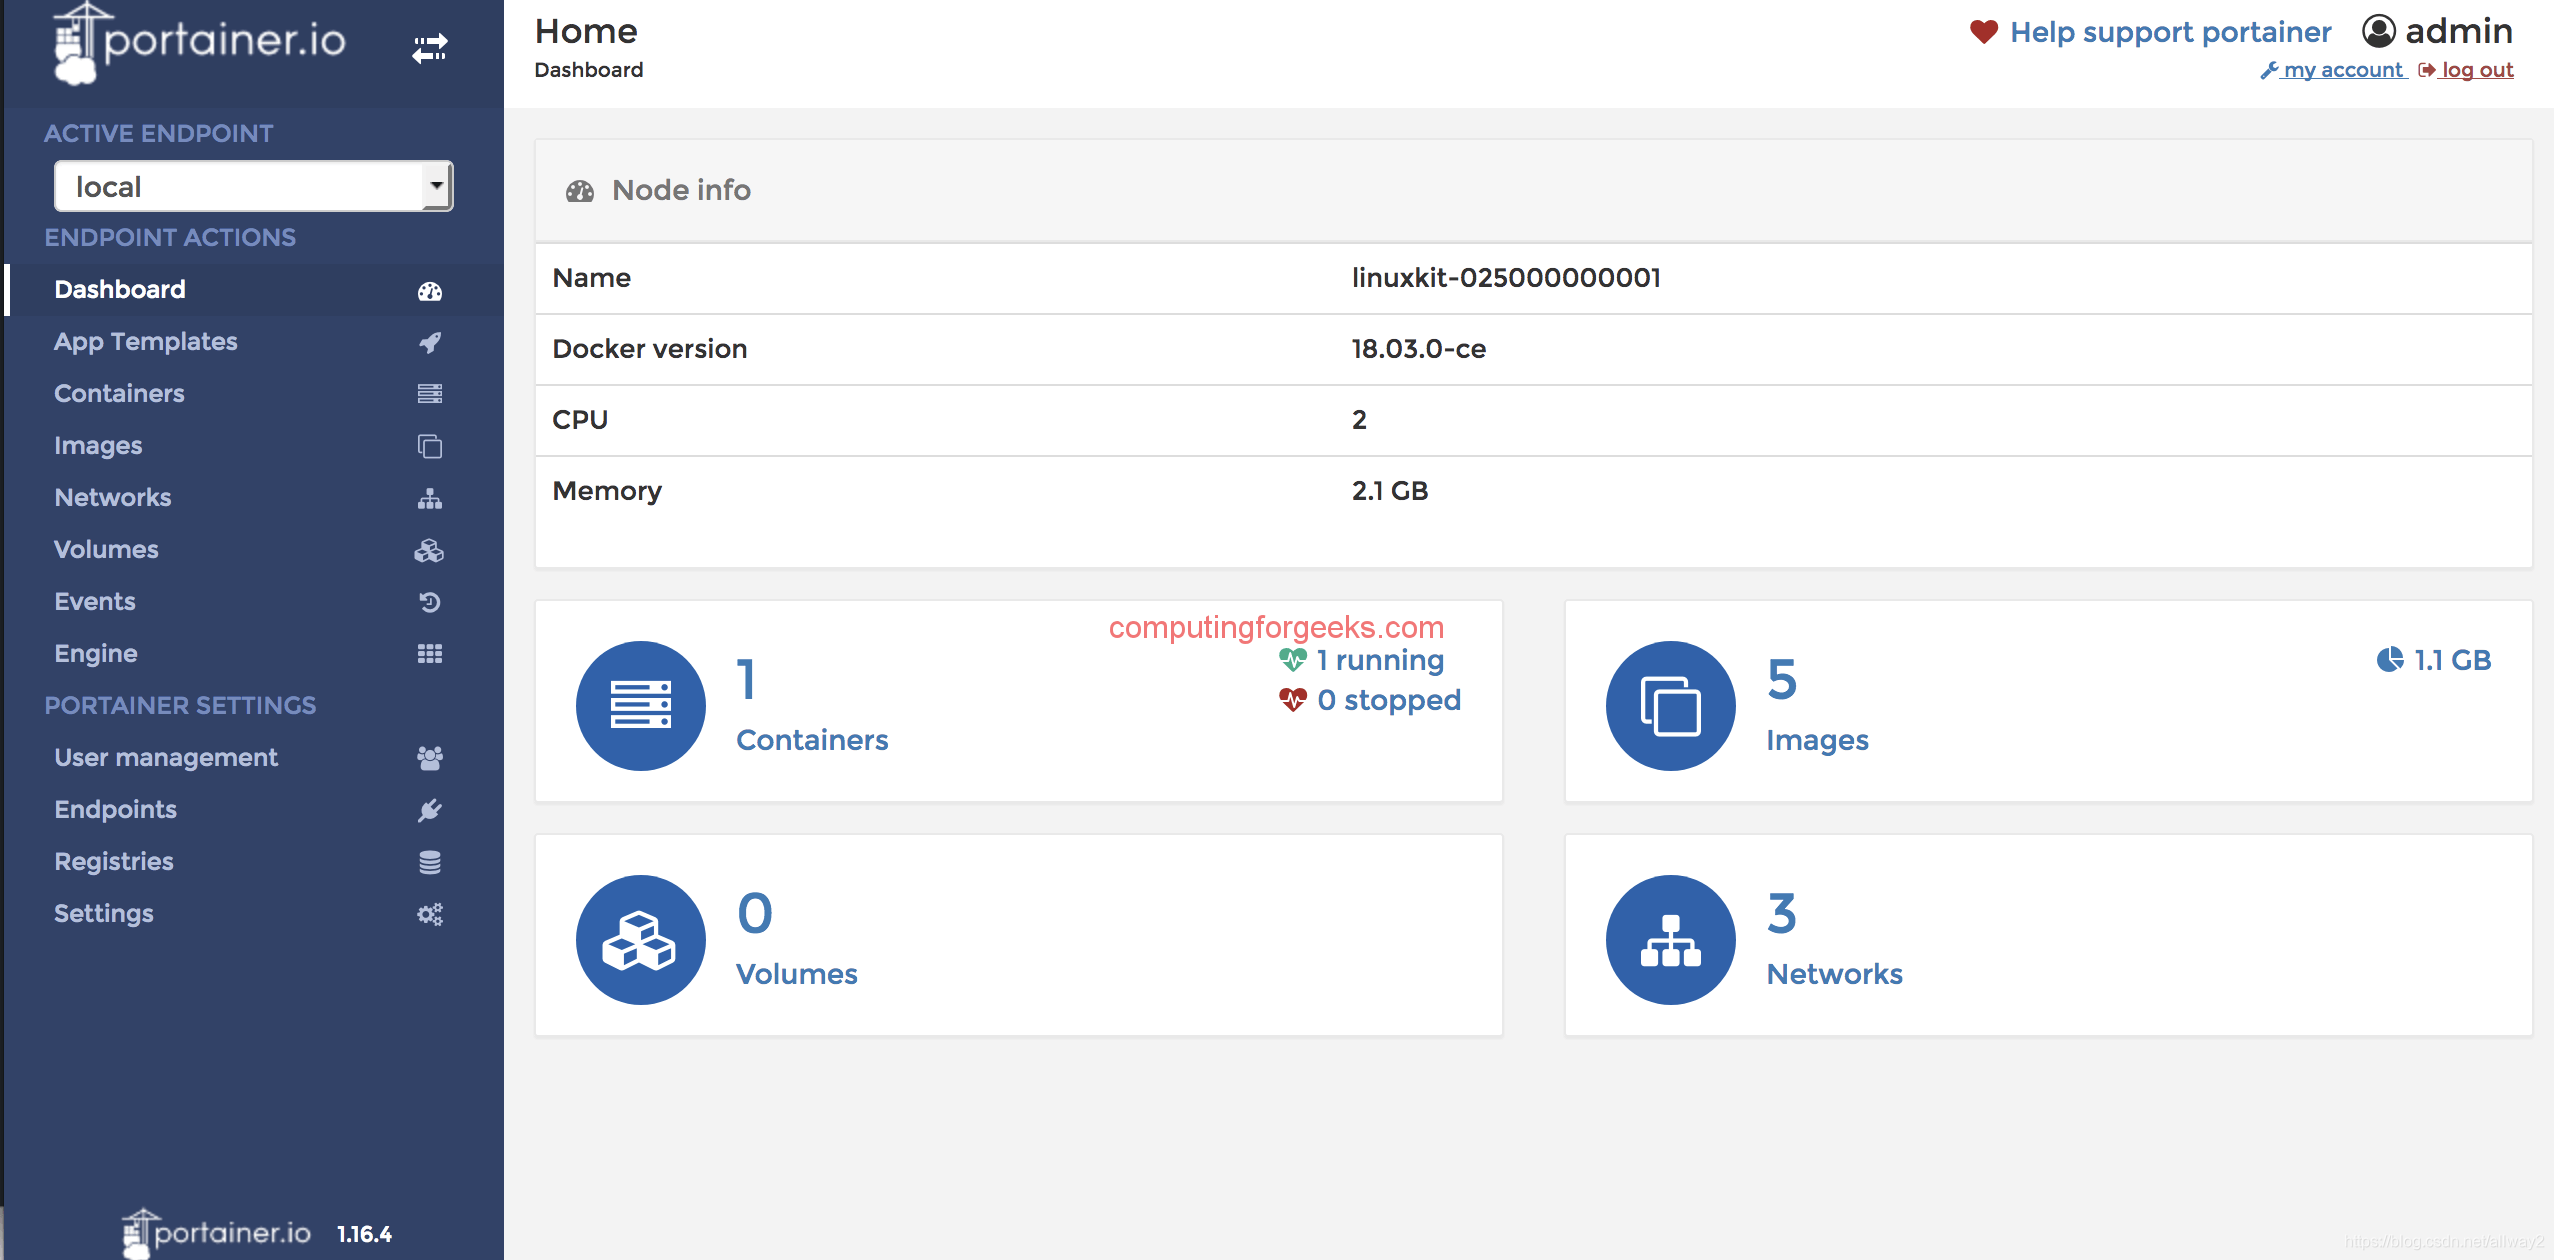Screen dimensions: 2554x1260
Task: Click the User management users icon
Action: point(430,758)
